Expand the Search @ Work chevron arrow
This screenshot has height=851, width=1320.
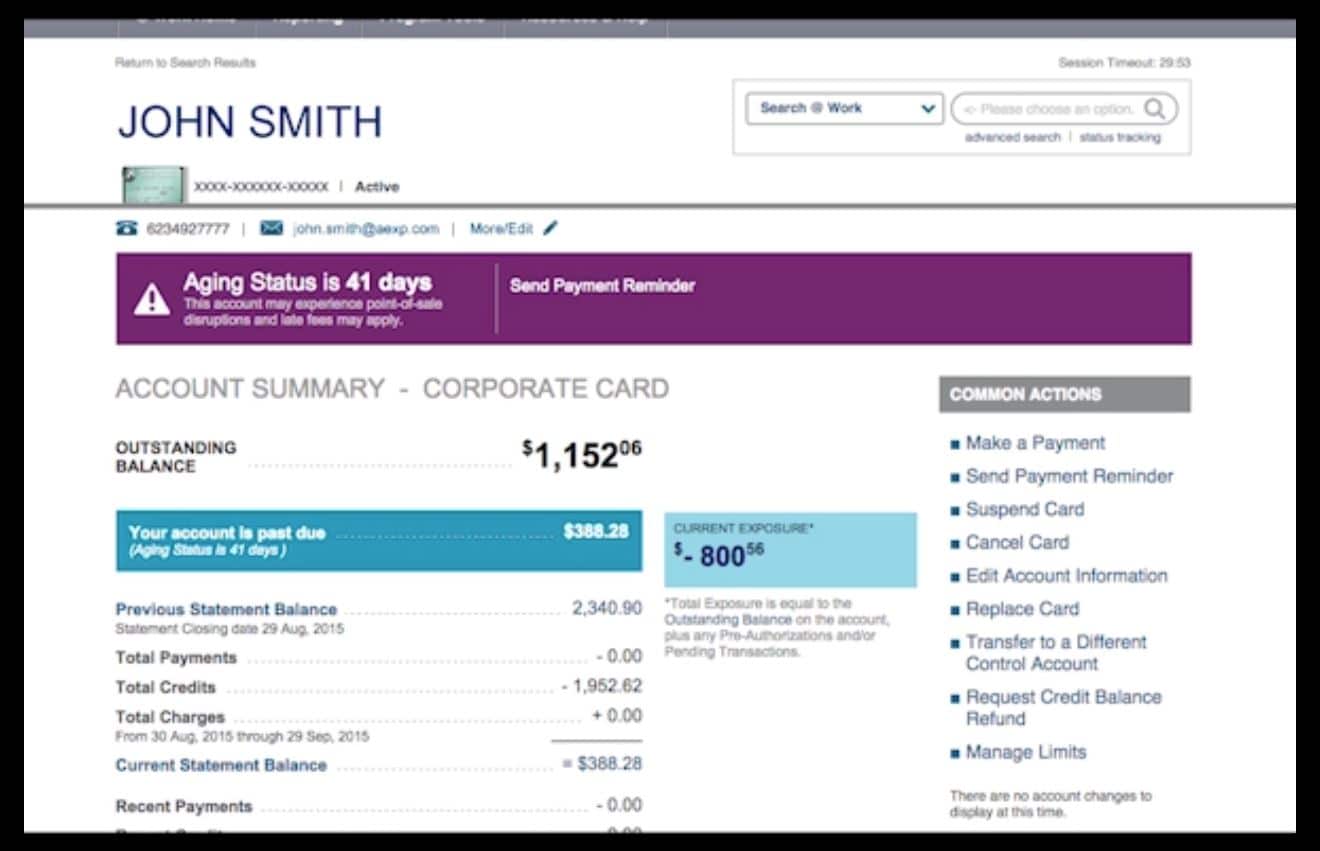point(928,108)
